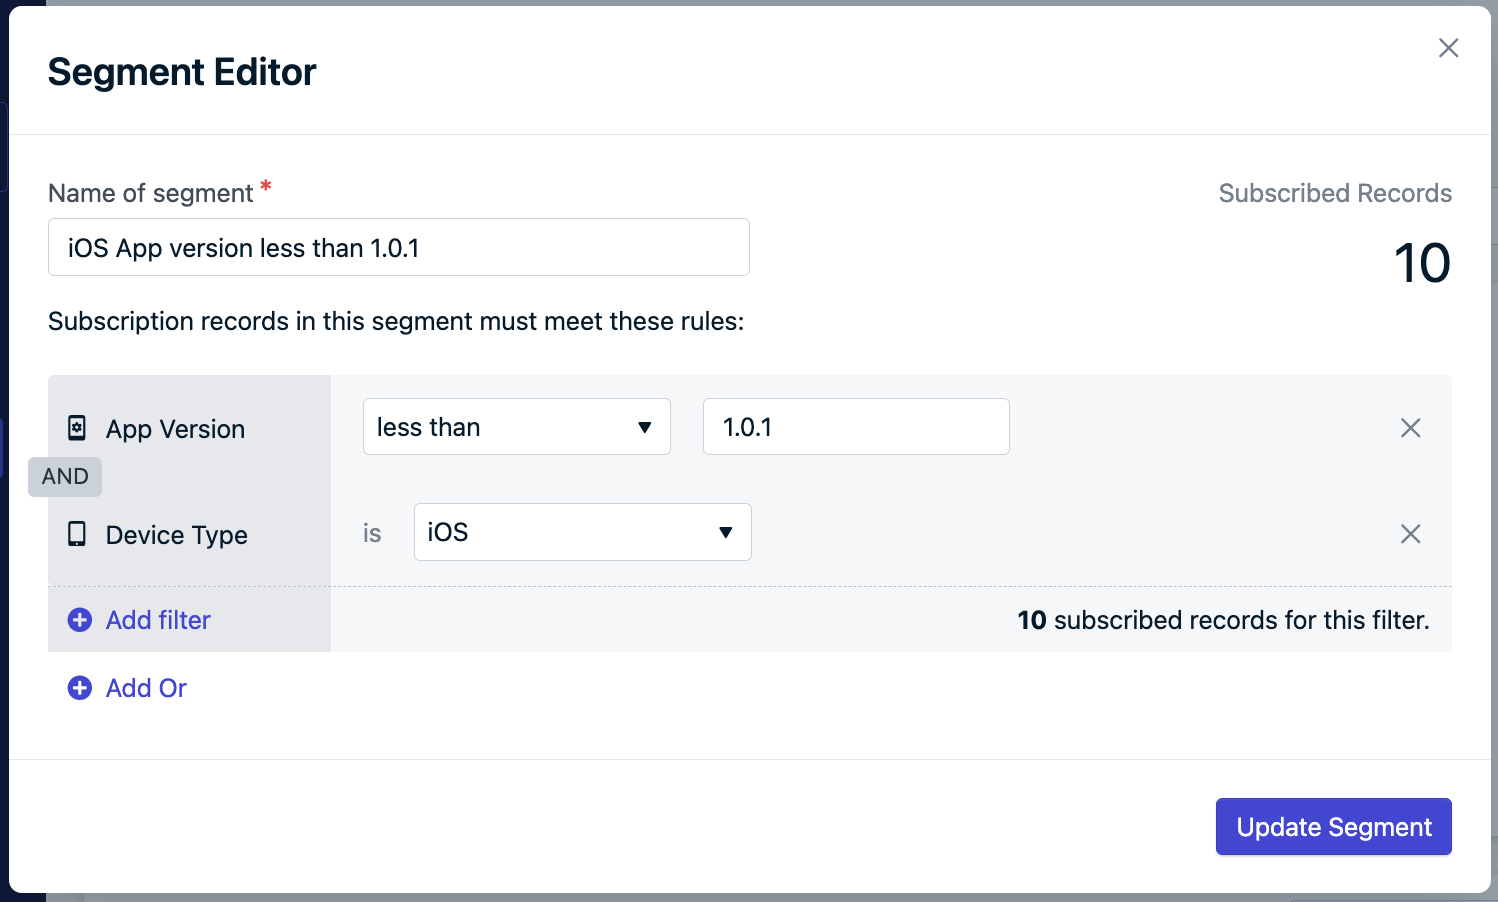Click the AND operator badge
Image resolution: width=1498 pixels, height=902 pixels.
tap(65, 477)
